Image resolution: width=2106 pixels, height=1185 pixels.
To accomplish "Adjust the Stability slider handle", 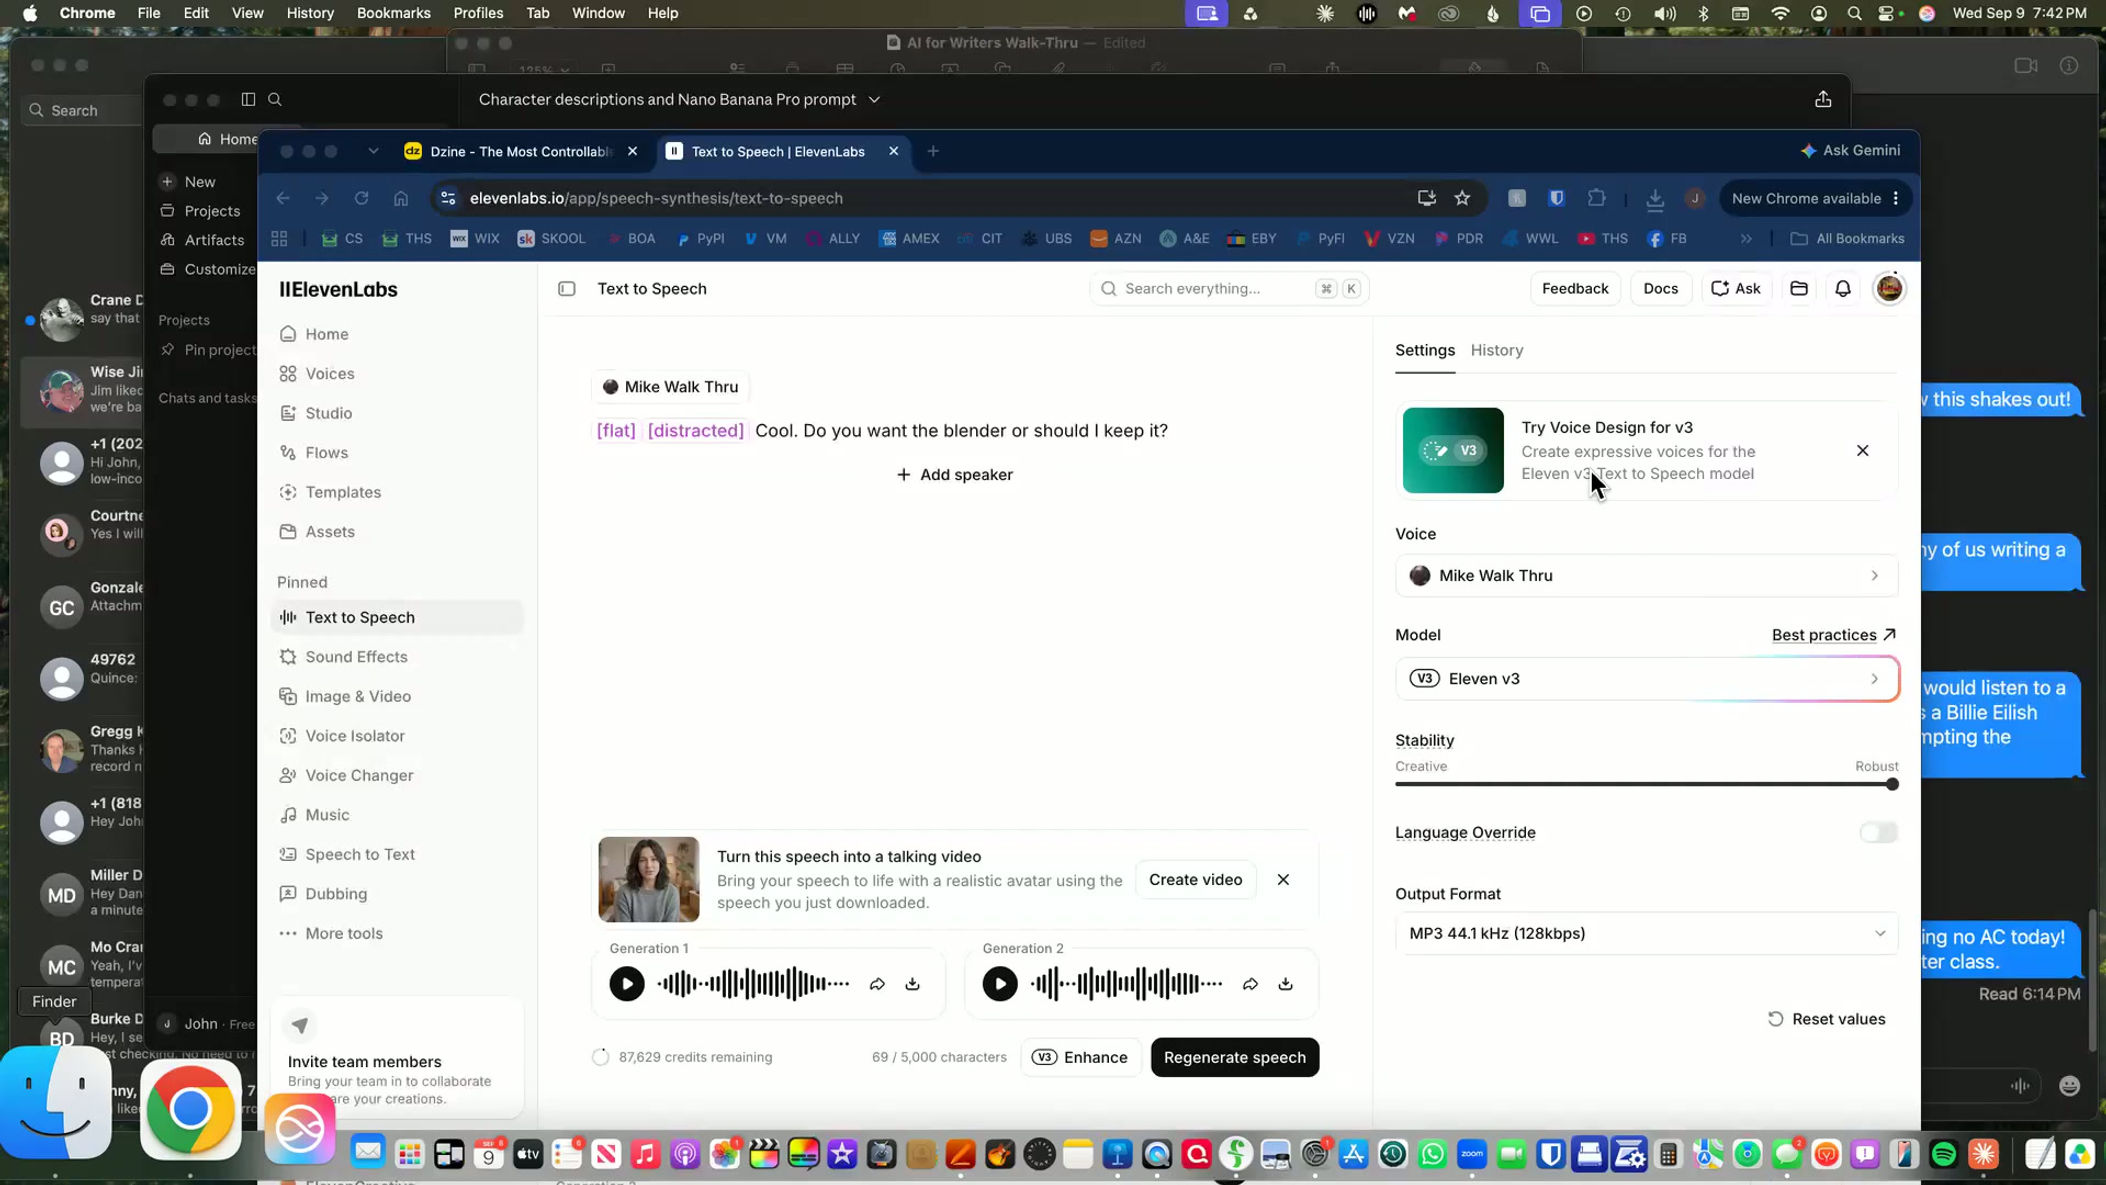I will click(x=1892, y=785).
